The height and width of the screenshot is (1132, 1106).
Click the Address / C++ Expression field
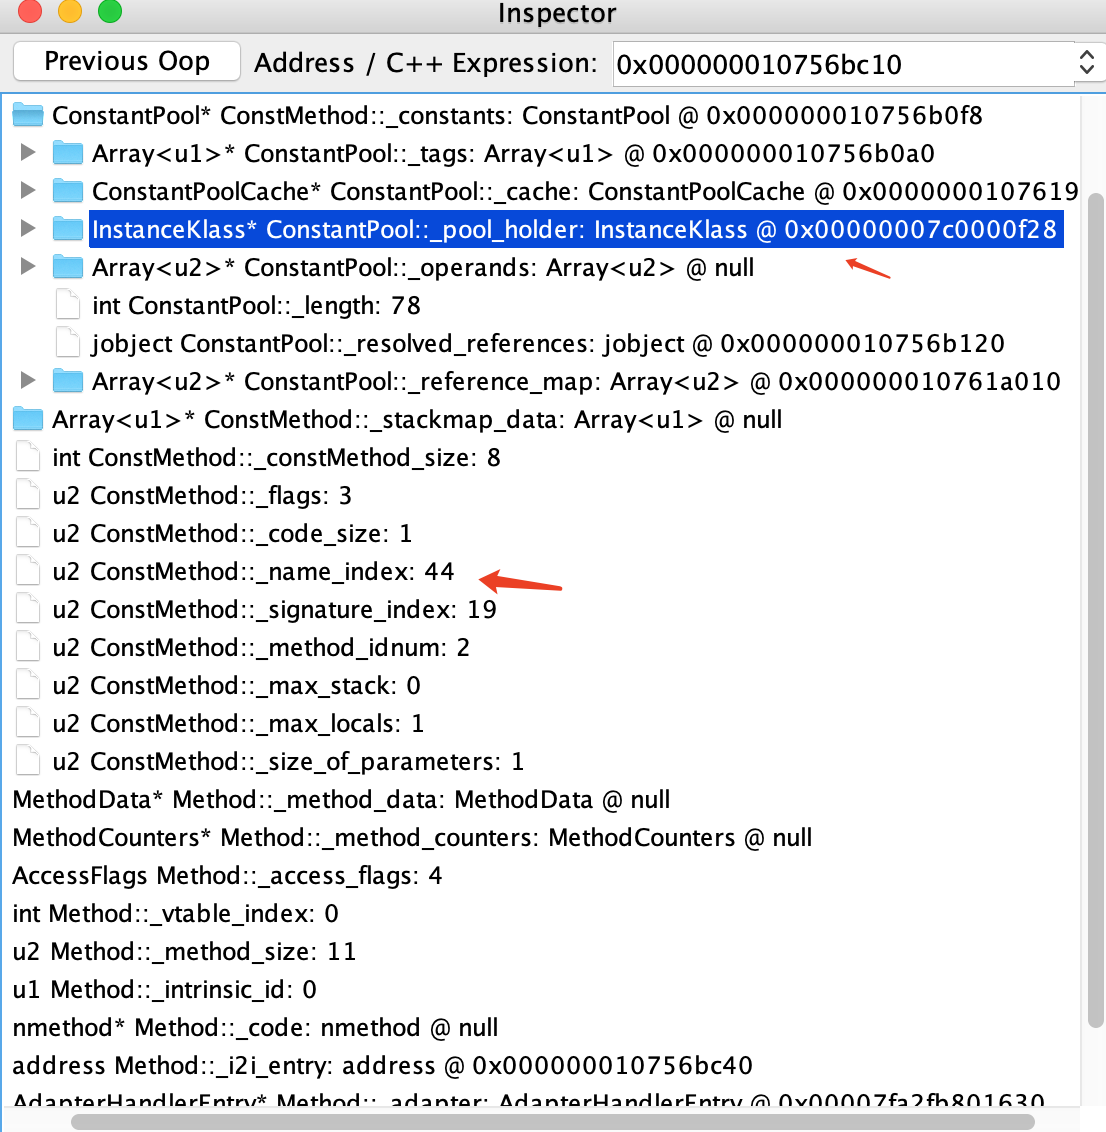click(x=840, y=62)
